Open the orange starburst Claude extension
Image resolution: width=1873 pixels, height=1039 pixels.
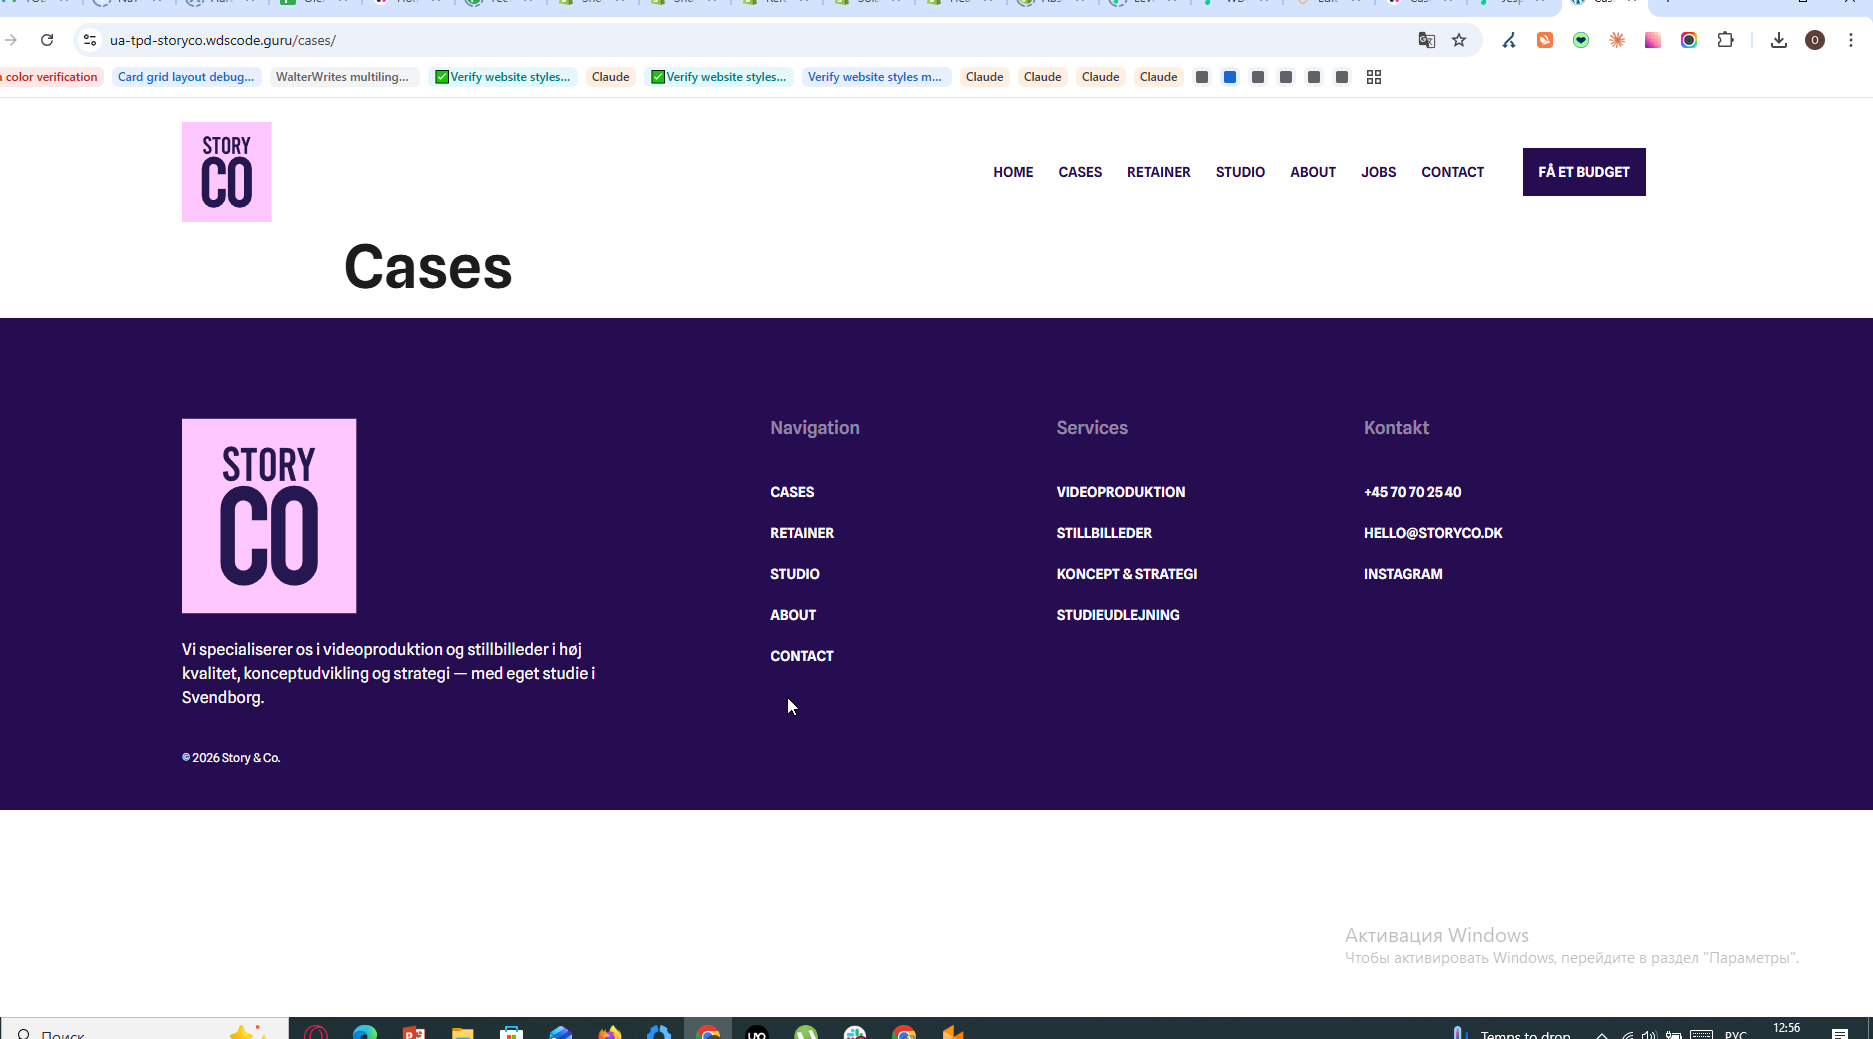coord(1617,40)
